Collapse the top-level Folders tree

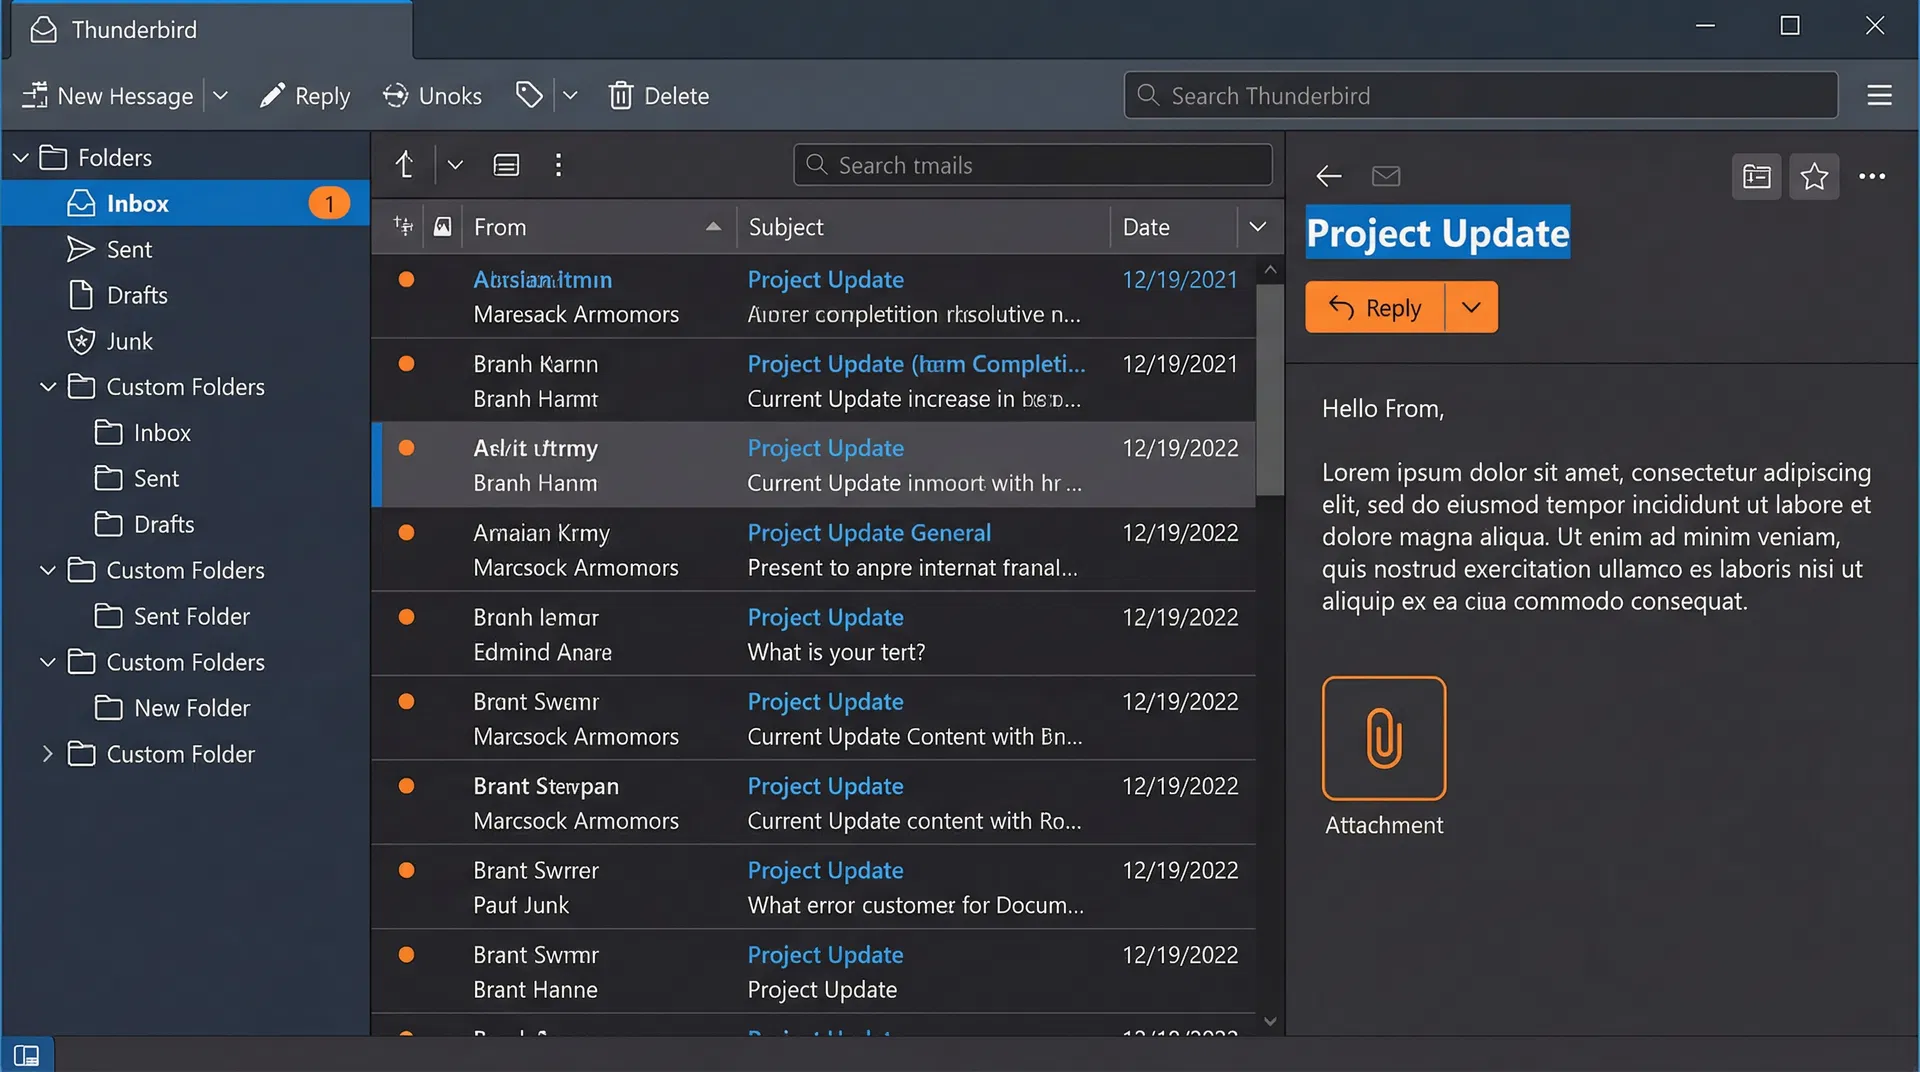(x=21, y=158)
